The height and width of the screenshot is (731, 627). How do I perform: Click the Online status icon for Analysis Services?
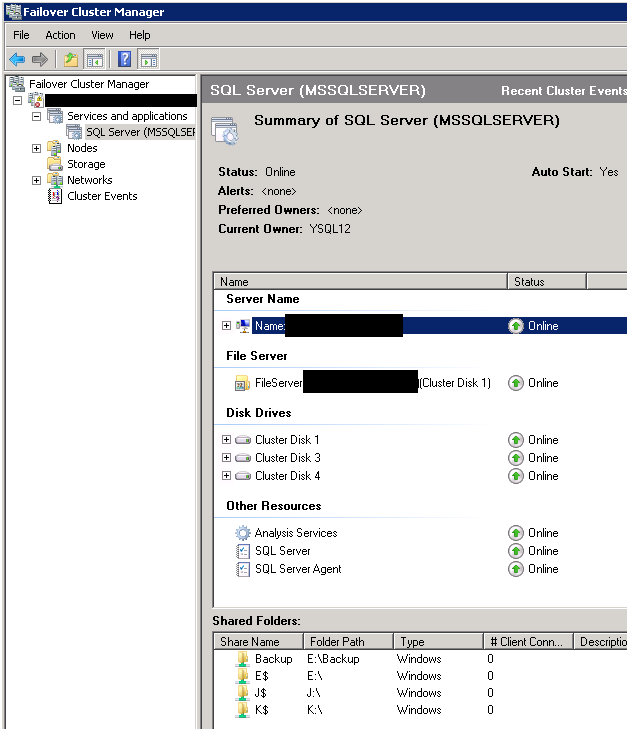tap(516, 533)
